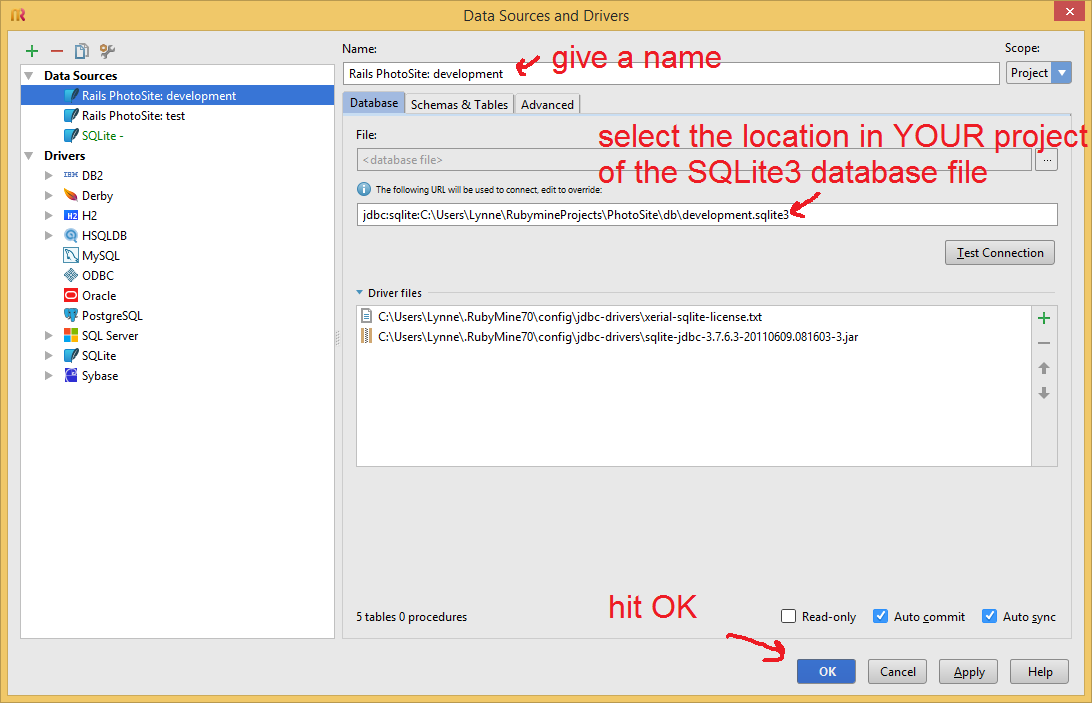Click the JDBC URL input field

pyautogui.click(x=706, y=215)
